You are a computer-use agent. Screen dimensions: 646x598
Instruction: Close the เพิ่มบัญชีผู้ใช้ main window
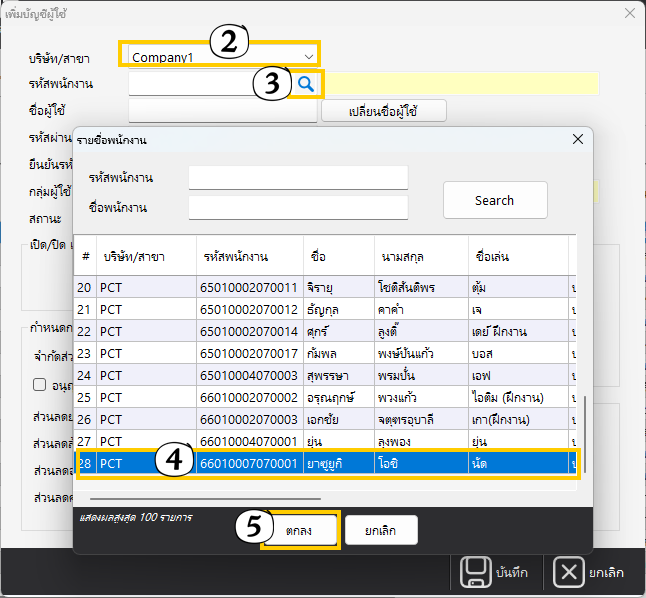[629, 13]
